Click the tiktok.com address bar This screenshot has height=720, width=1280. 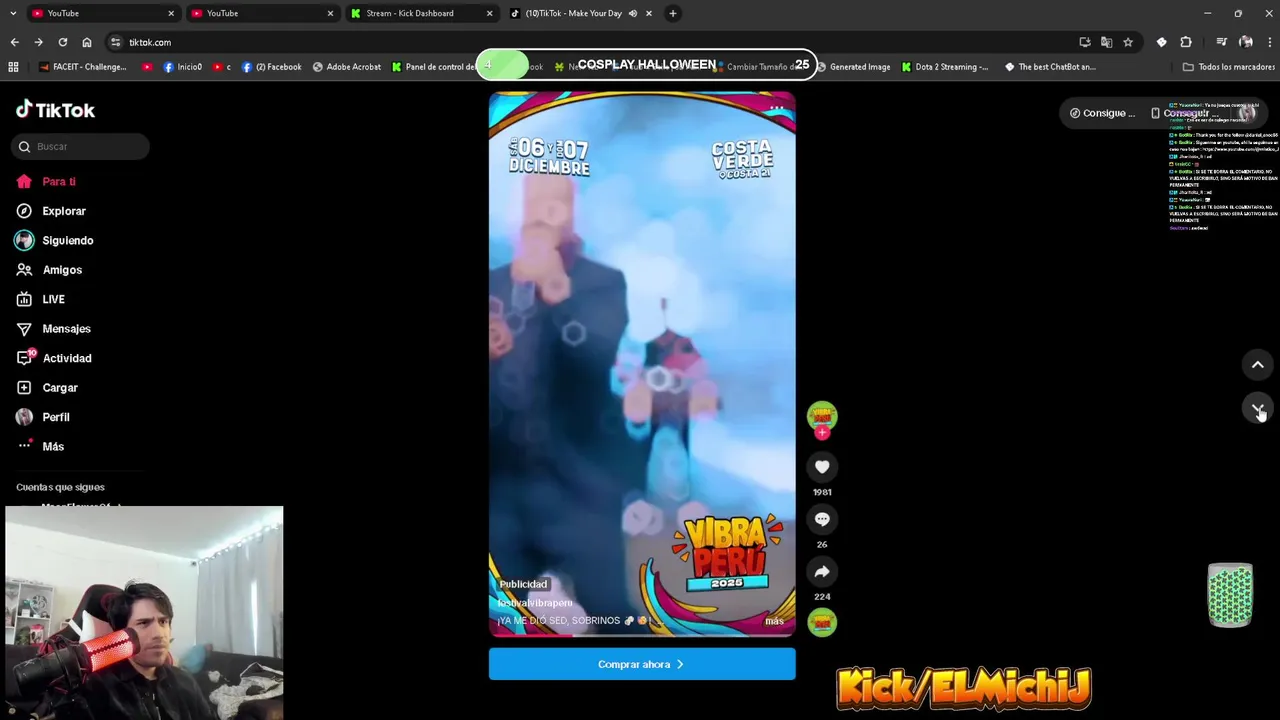pos(590,42)
